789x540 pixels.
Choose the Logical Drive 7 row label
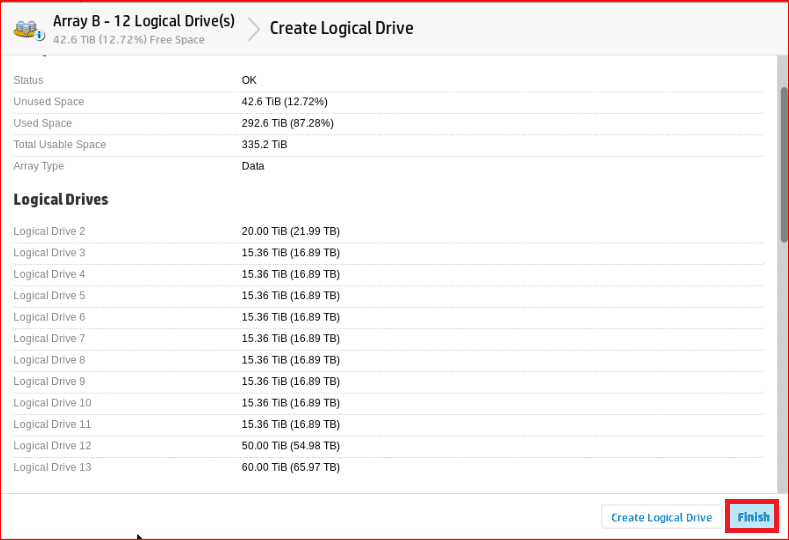pyautogui.click(x=49, y=339)
